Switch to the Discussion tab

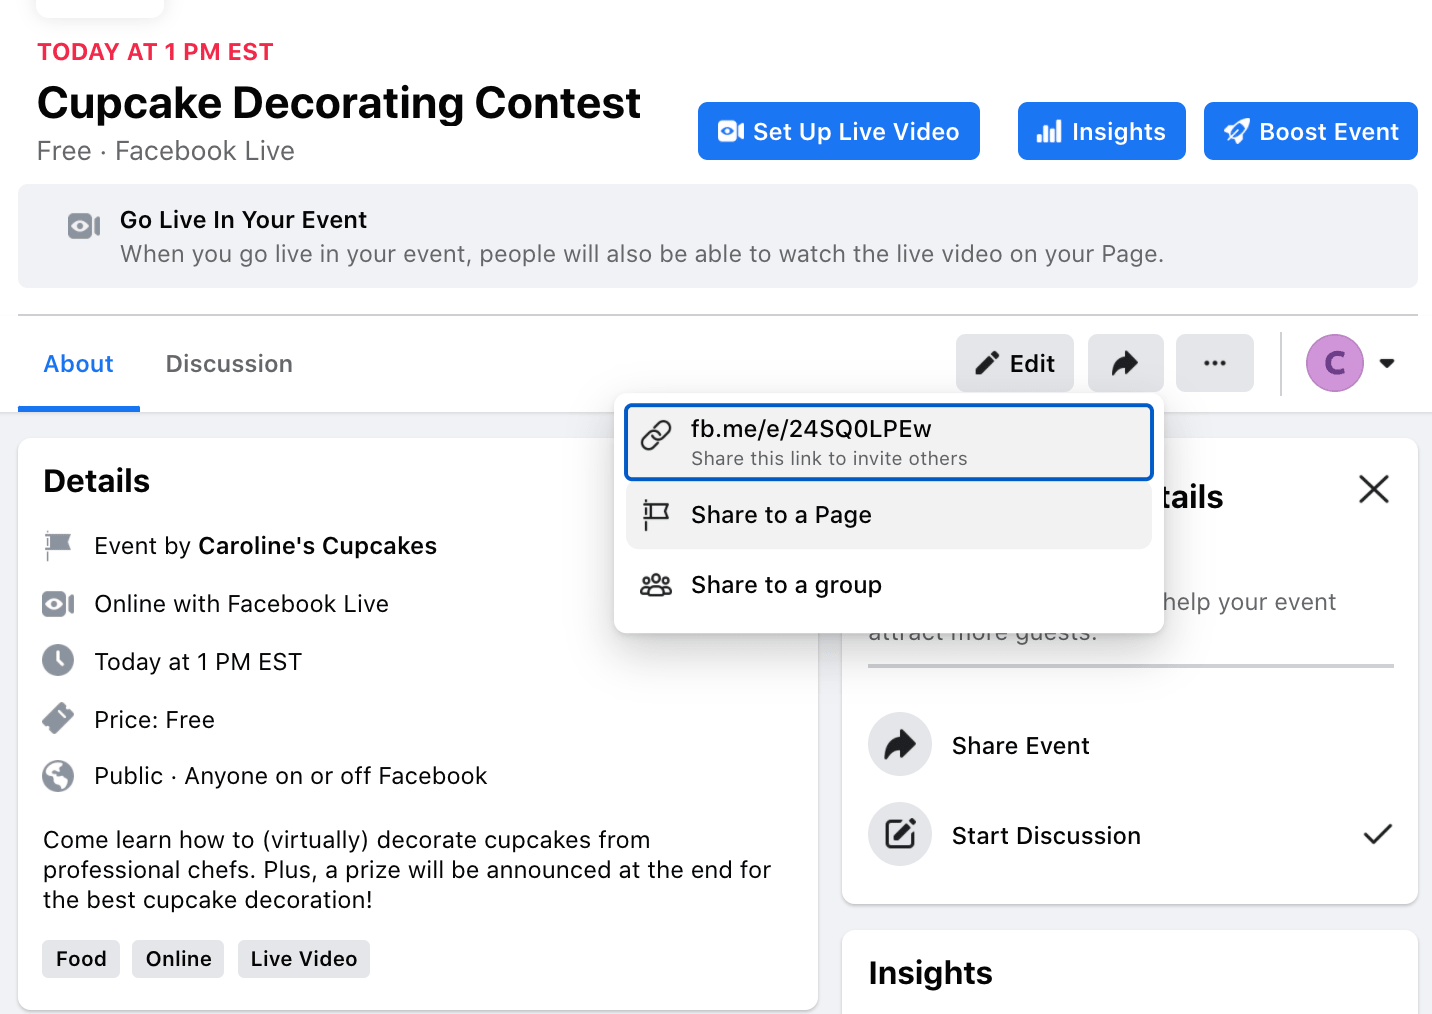229,364
